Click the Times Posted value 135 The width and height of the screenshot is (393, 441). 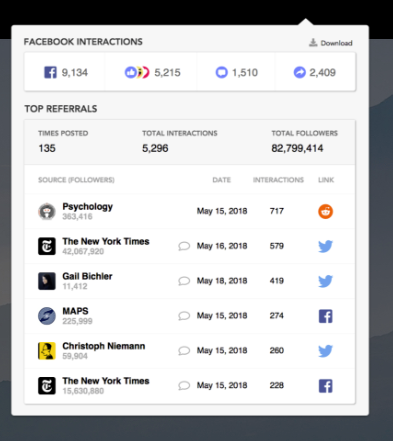click(47, 148)
